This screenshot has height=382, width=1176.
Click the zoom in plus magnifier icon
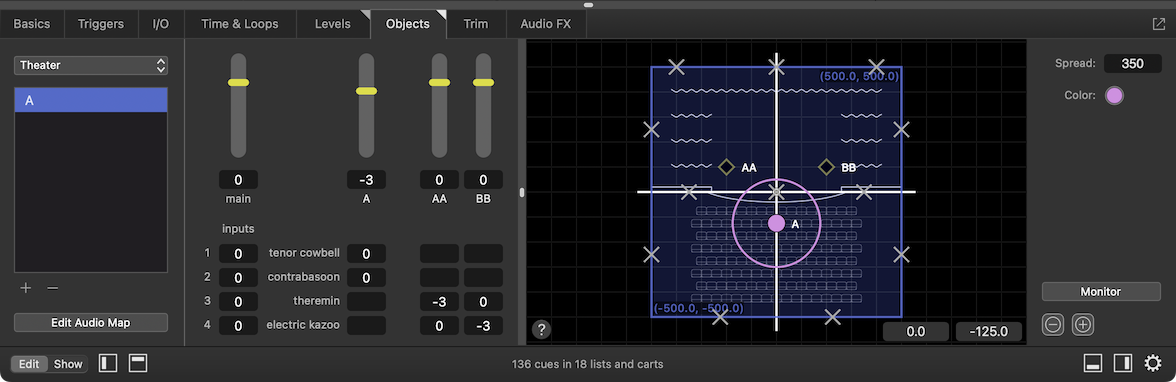1084,325
